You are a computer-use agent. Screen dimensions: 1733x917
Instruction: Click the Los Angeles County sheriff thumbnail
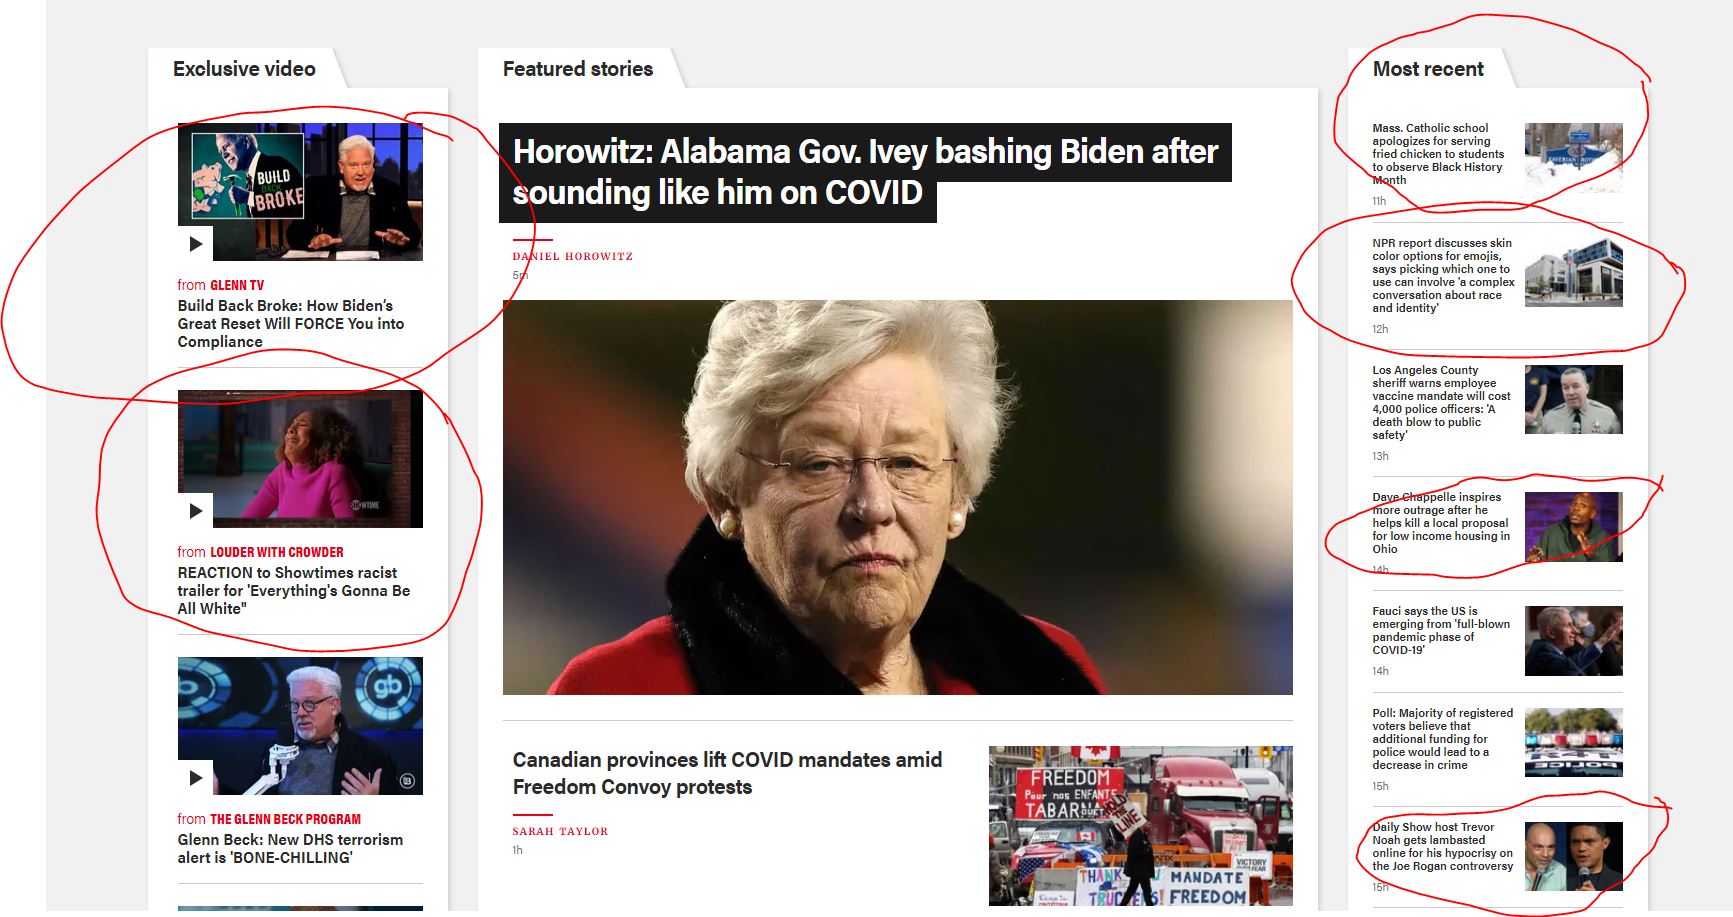(x=1573, y=400)
